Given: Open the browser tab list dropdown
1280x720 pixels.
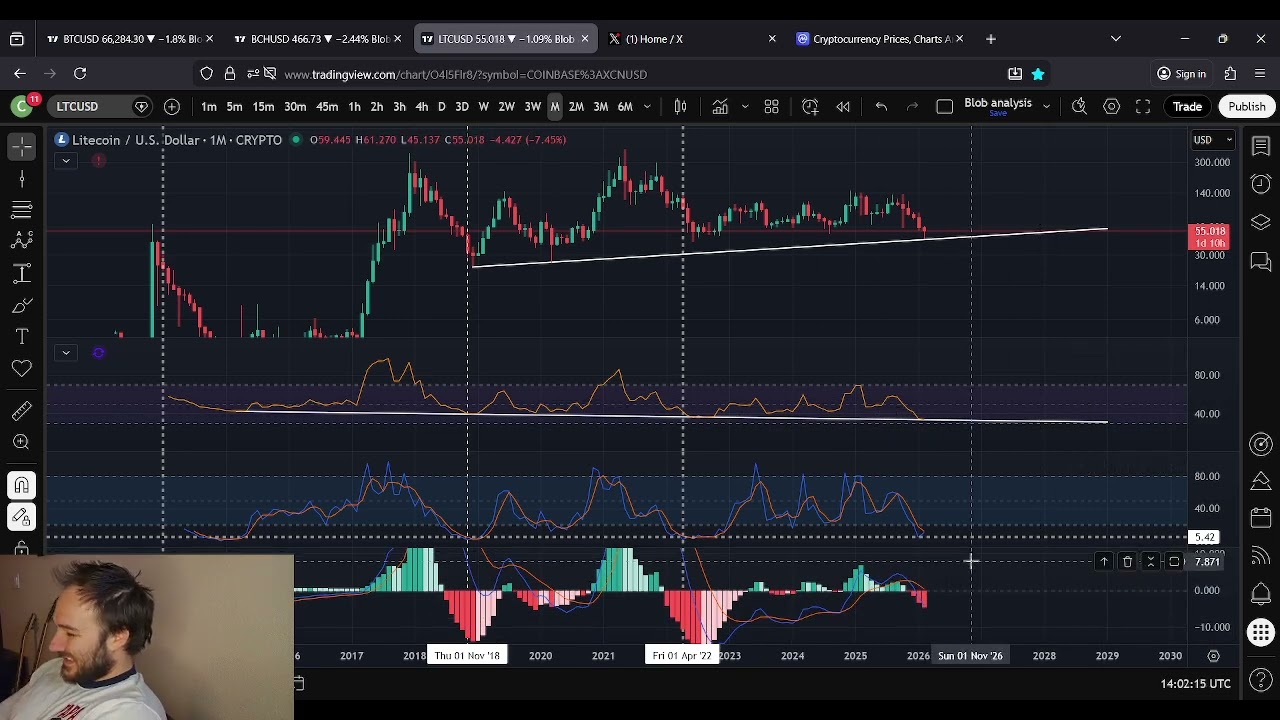Looking at the screenshot, I should pos(1116,39).
